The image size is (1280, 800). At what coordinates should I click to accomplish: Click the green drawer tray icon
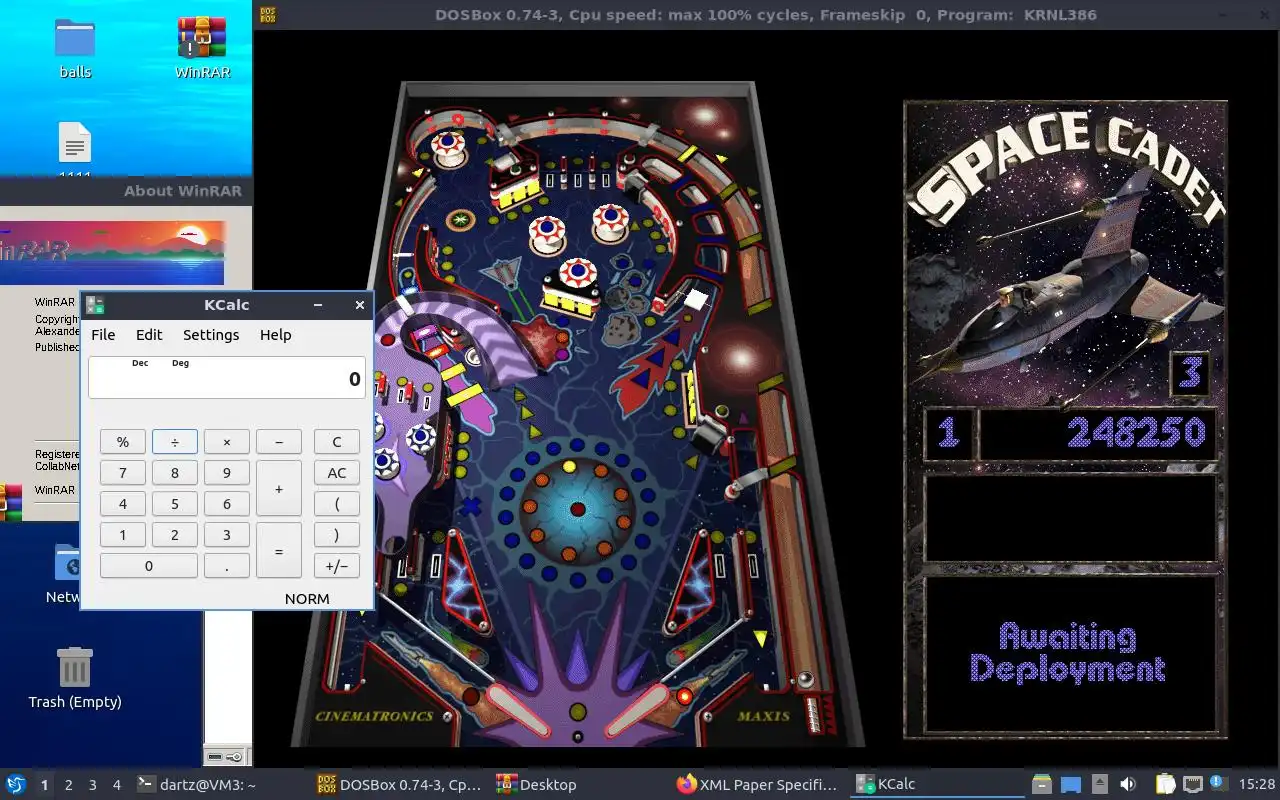pyautogui.click(x=1042, y=784)
